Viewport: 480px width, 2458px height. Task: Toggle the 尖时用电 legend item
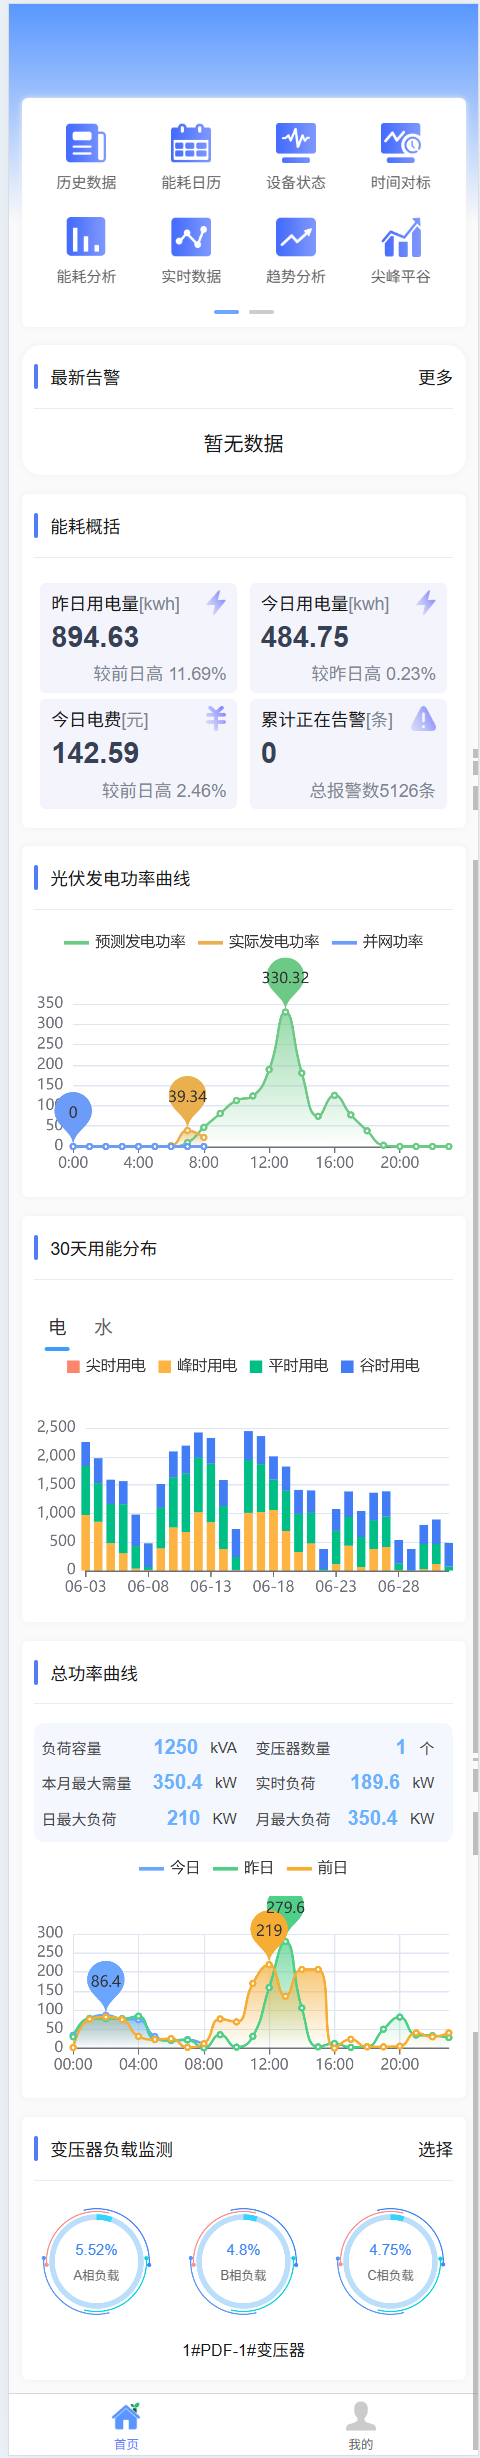[106, 1365]
